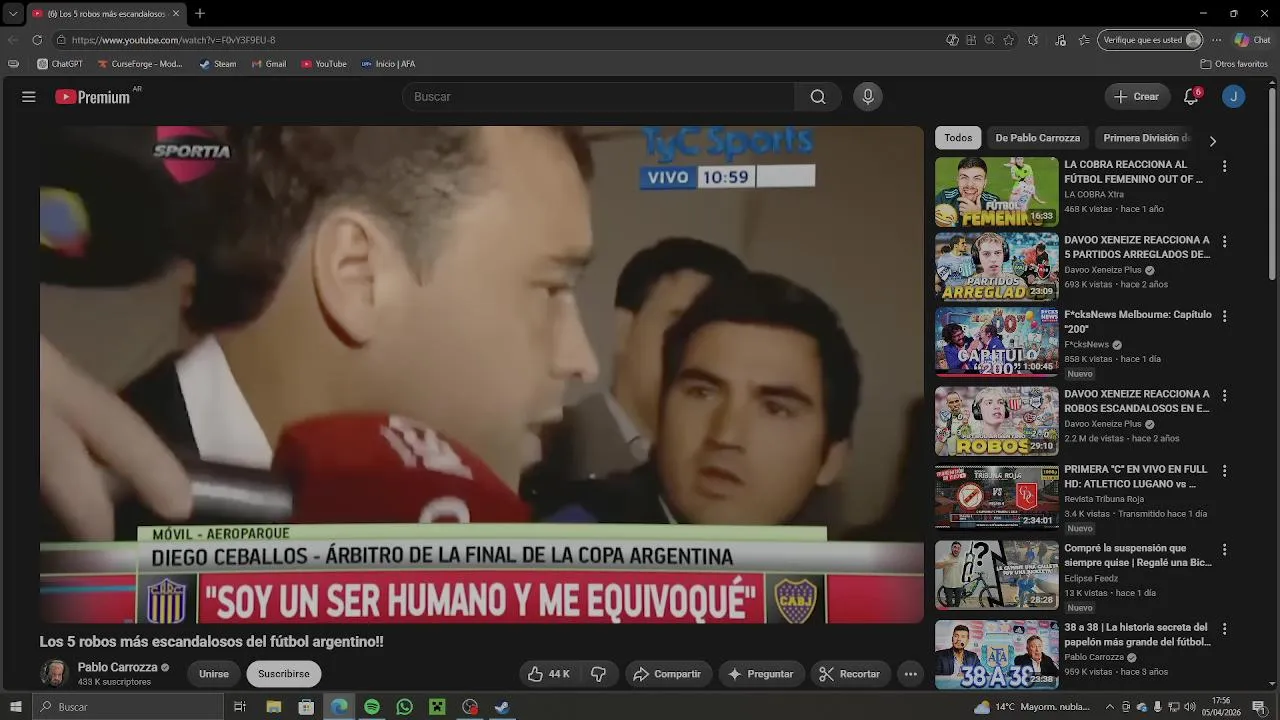The height and width of the screenshot is (720, 1280).
Task: Select De Pablo Carrozza filter chip
Action: [x=1037, y=138]
